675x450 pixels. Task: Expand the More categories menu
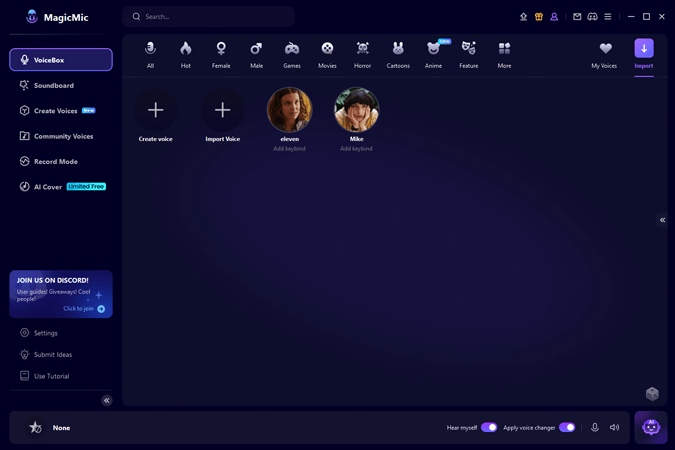[504, 54]
